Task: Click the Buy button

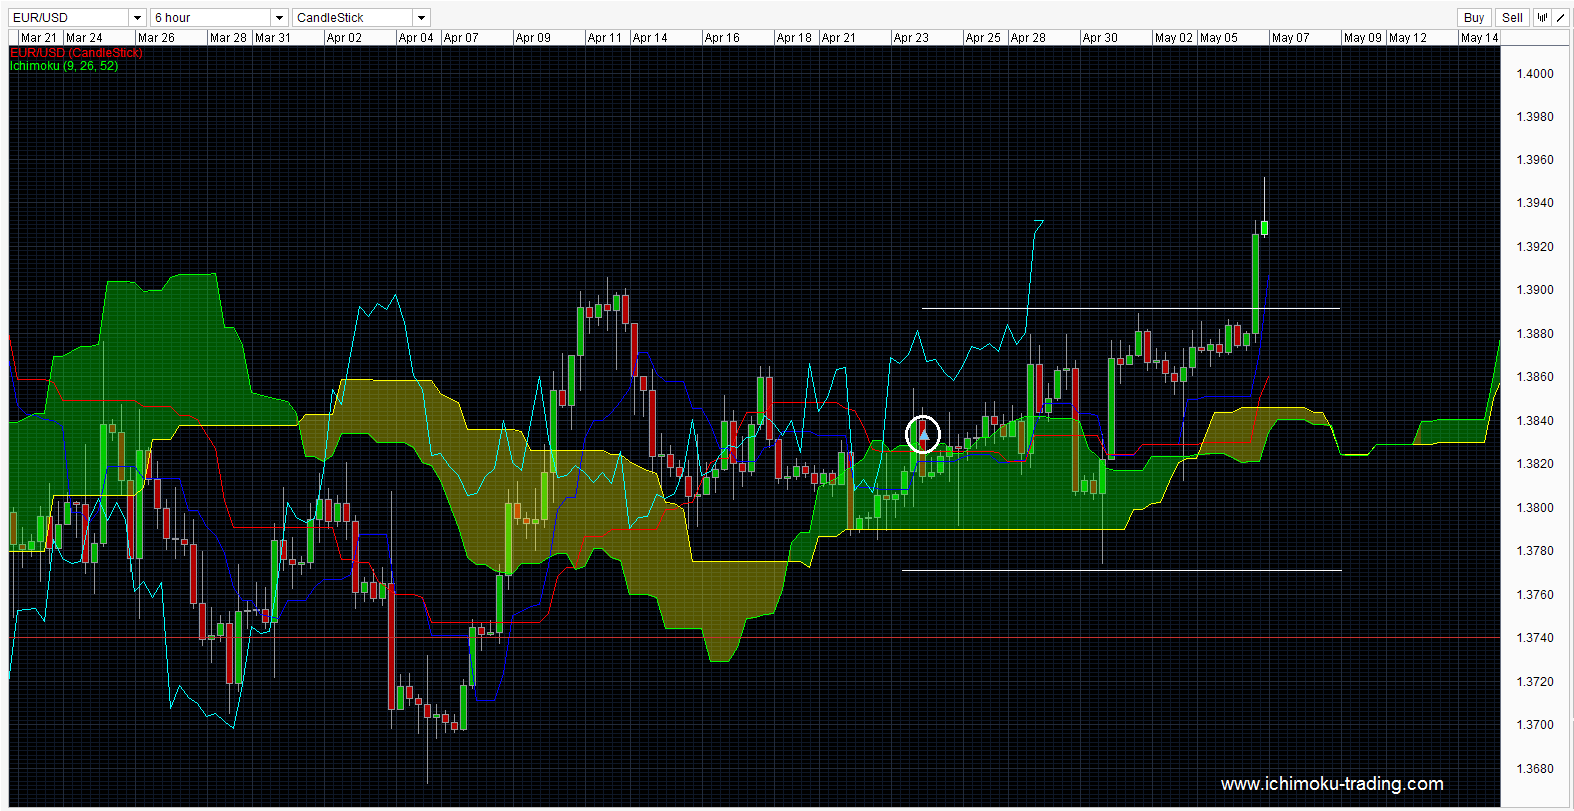Action: [x=1474, y=17]
